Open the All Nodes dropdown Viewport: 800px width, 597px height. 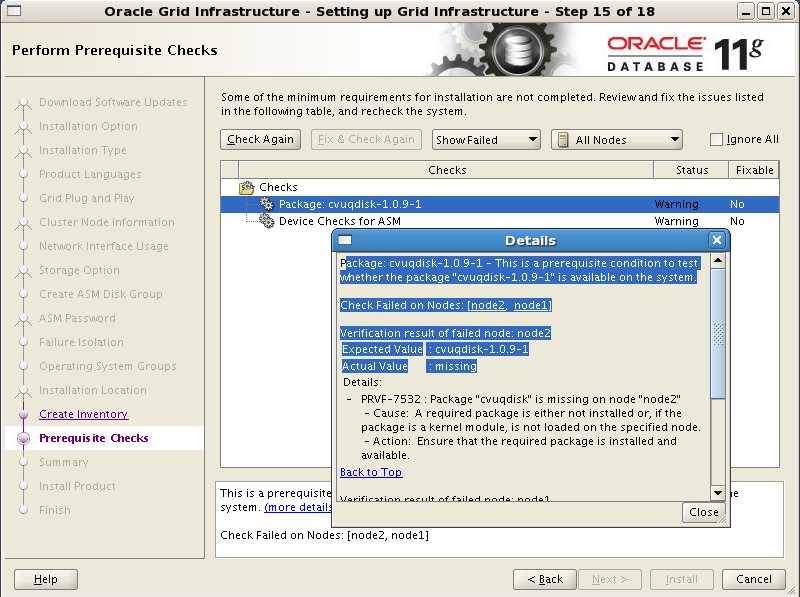[x=616, y=139]
